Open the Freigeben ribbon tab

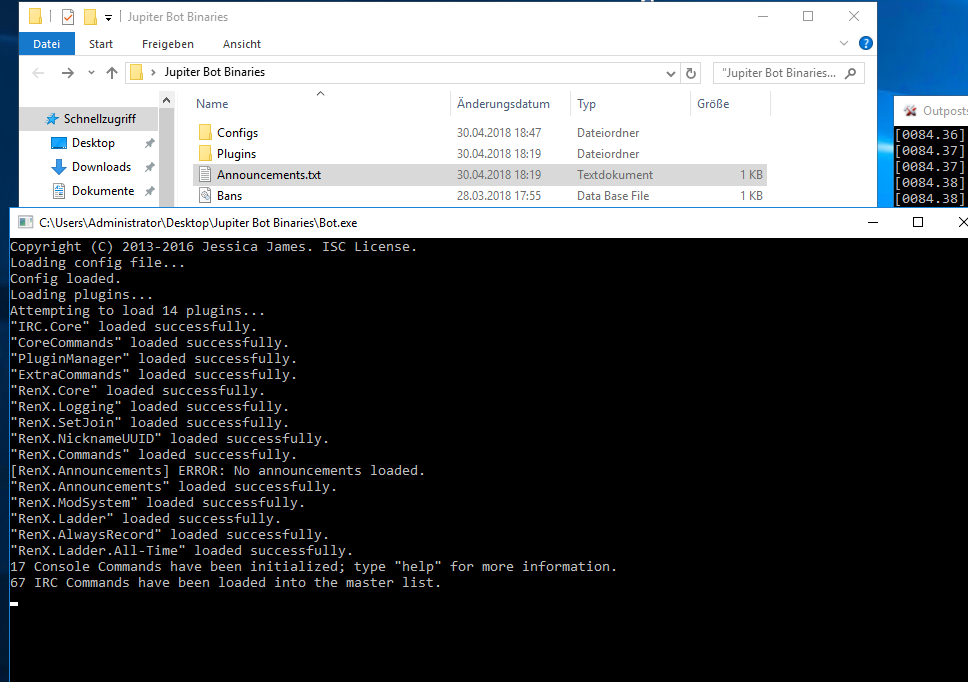pos(167,44)
